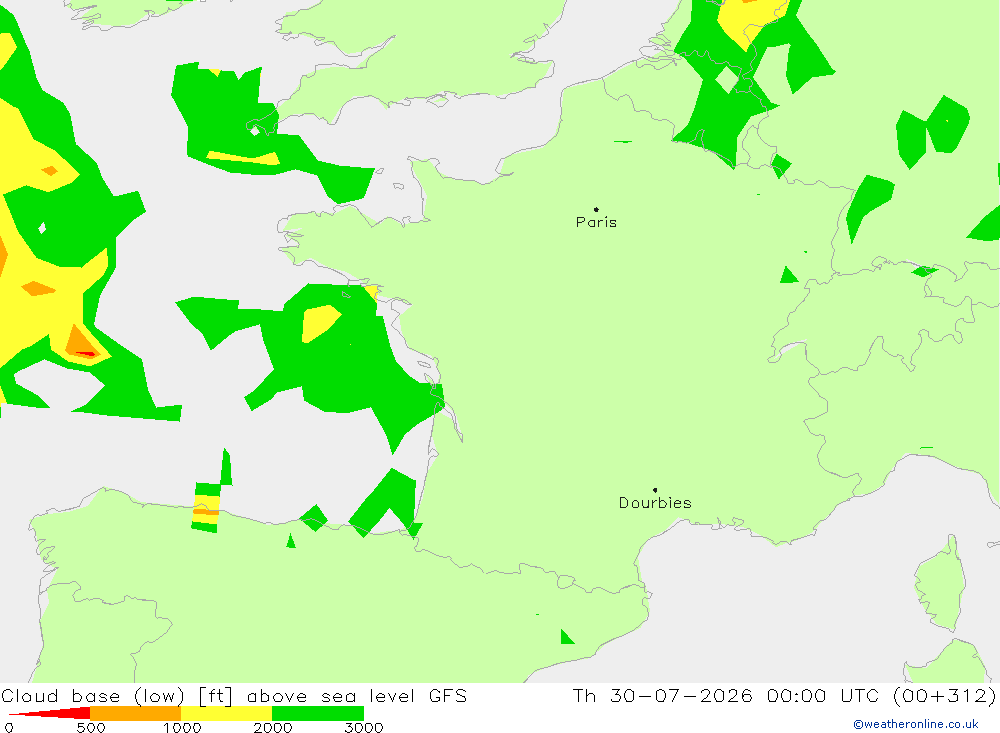Screen dimensions: 1000x733
Task: Click the yellow 1000-2000 legend segment
Action: 226,713
